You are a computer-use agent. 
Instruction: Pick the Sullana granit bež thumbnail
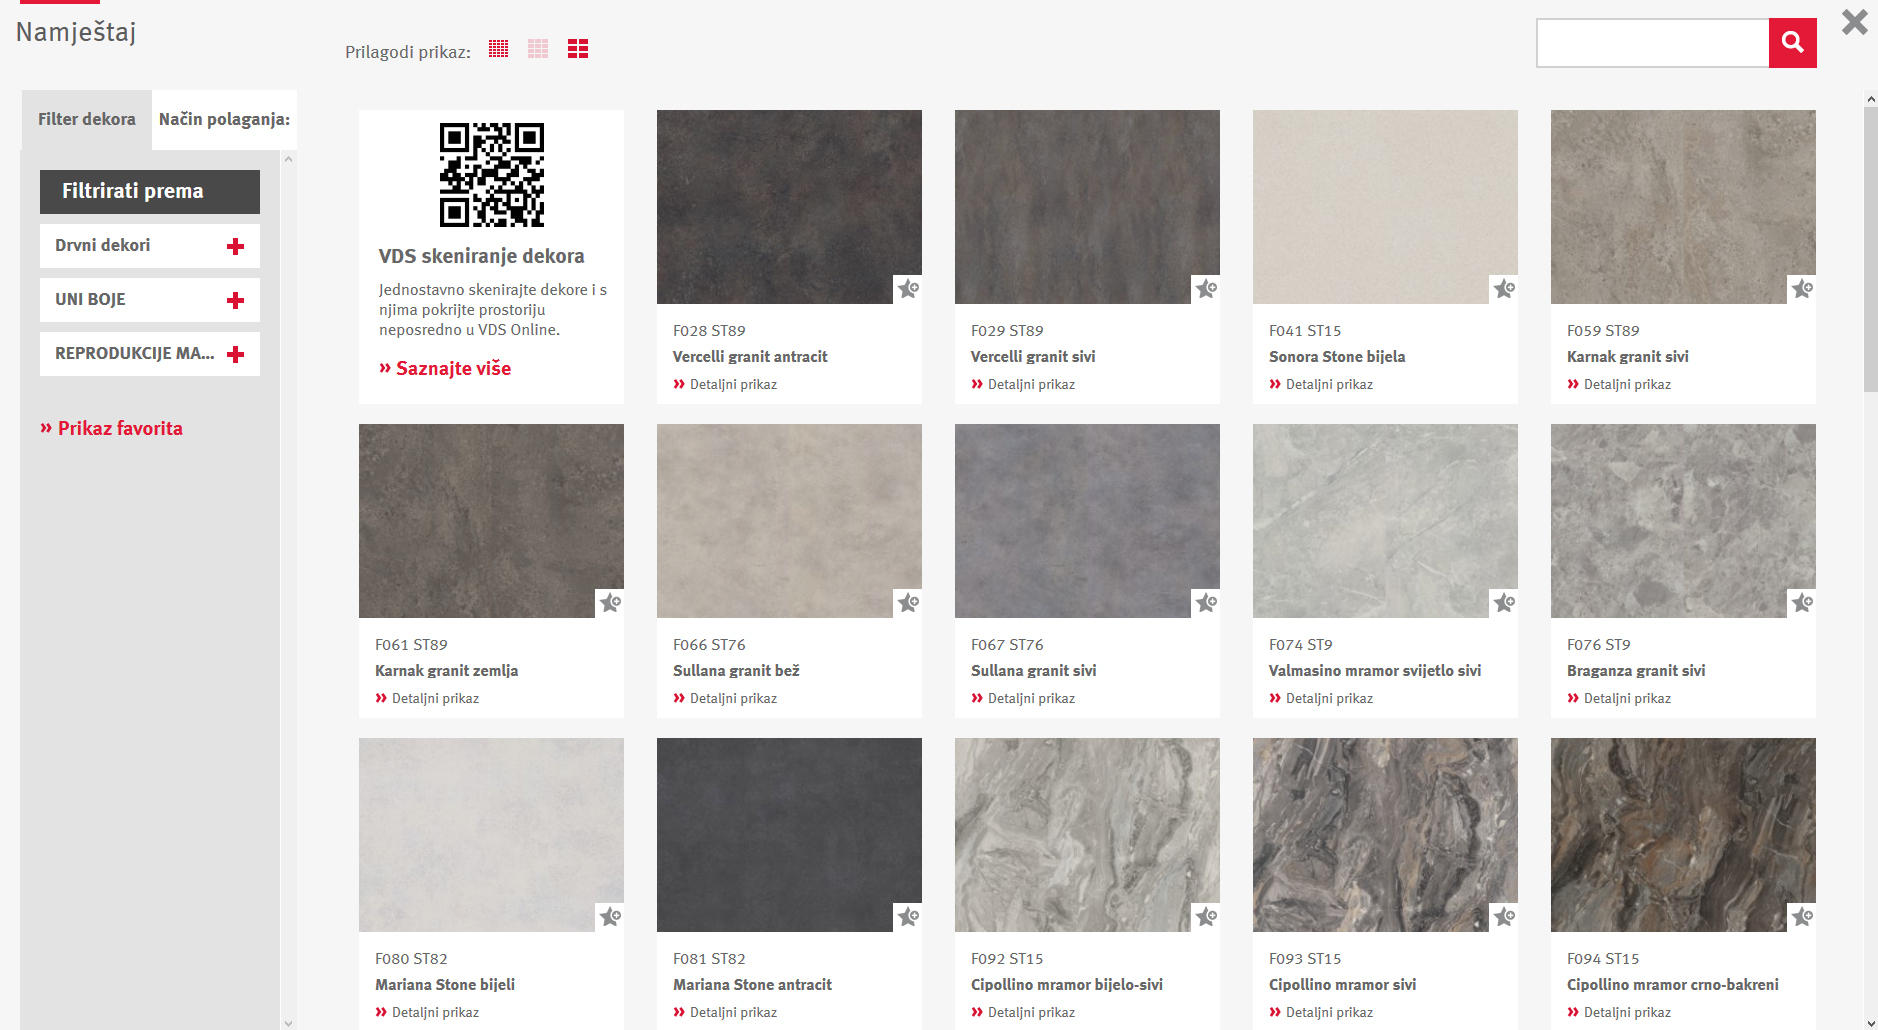pyautogui.click(x=789, y=521)
